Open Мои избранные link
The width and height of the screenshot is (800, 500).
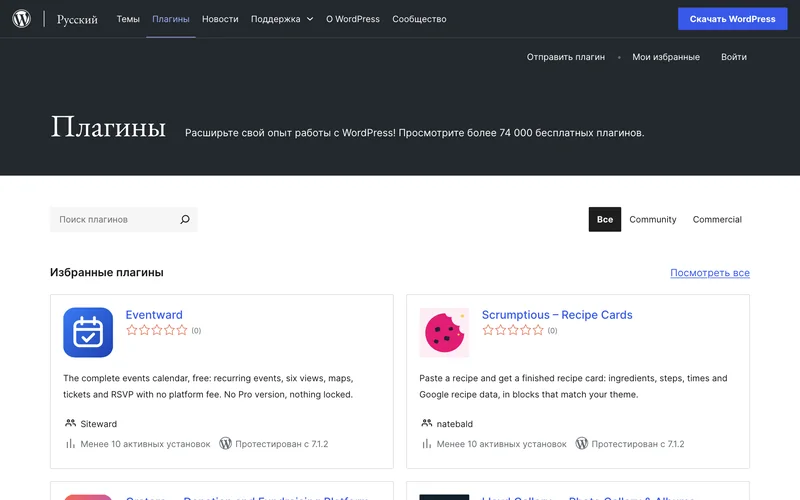(x=666, y=57)
